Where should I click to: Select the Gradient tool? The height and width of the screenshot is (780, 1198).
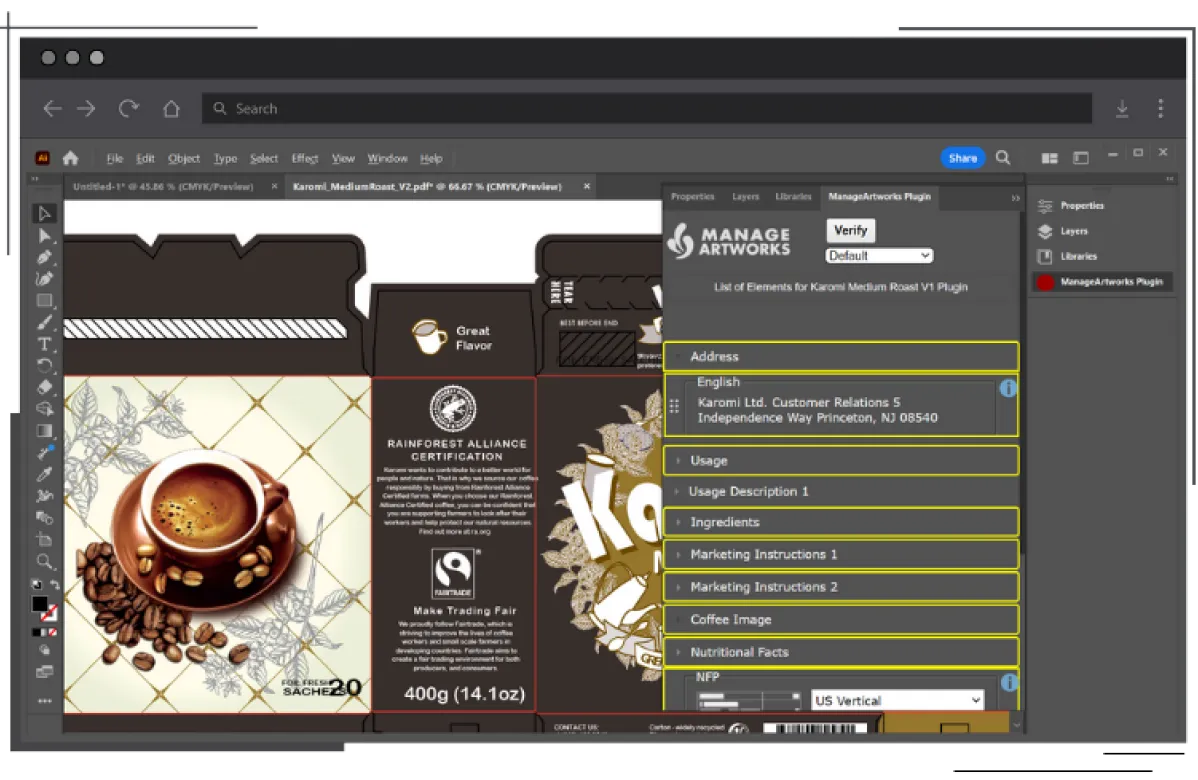pyautogui.click(x=44, y=431)
